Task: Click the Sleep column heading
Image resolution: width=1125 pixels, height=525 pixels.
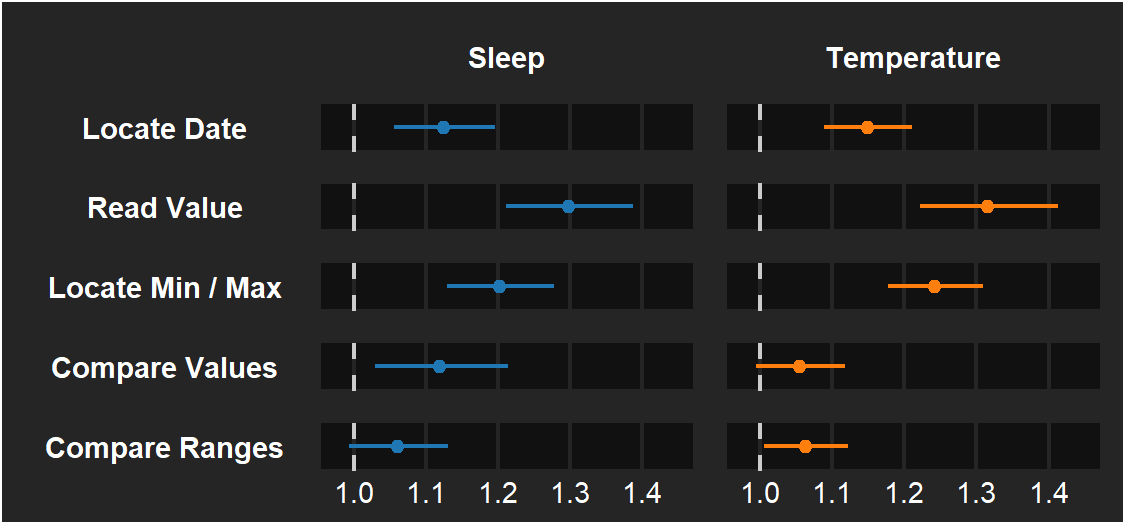Action: pos(506,58)
